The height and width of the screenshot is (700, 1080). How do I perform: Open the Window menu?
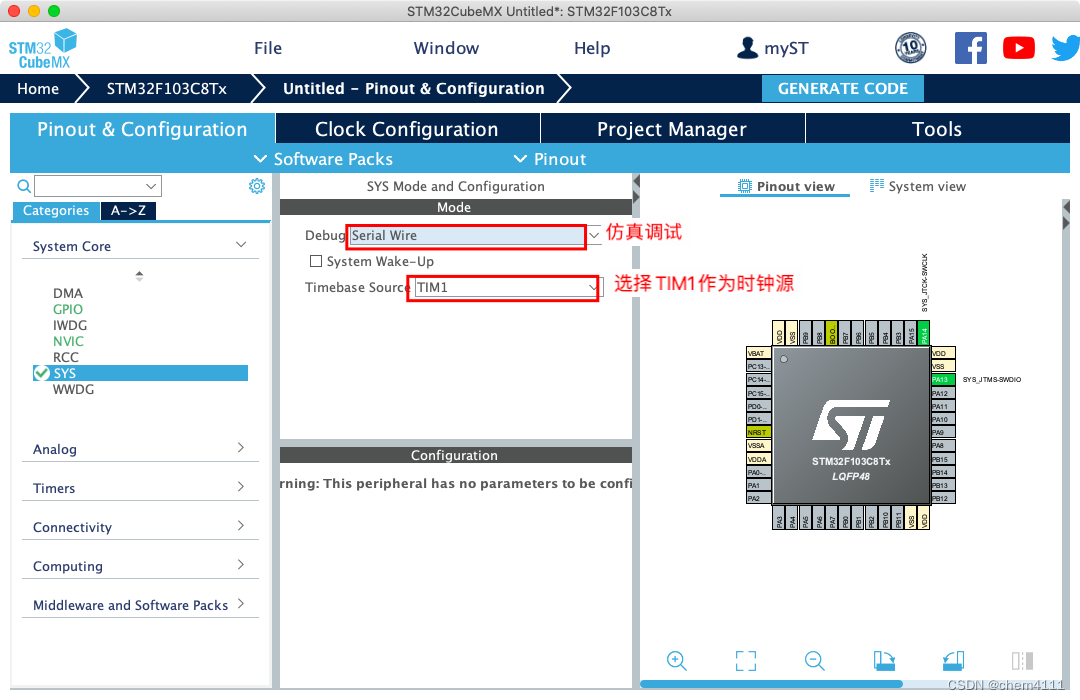point(446,47)
